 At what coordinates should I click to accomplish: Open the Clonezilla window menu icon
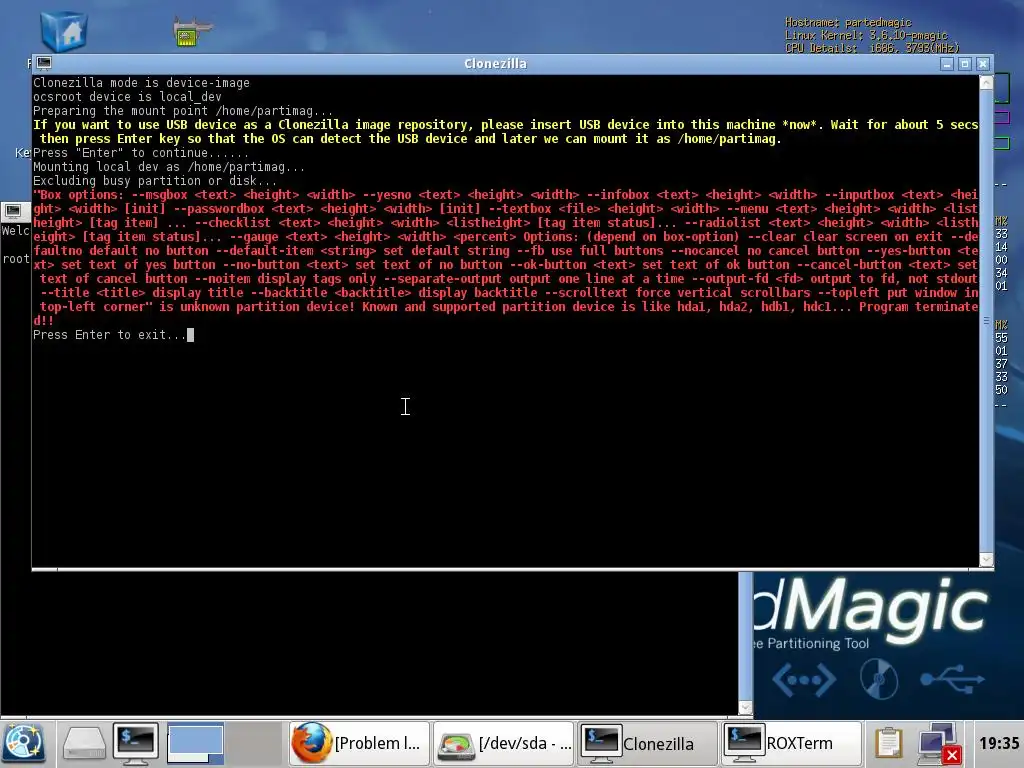(44, 63)
